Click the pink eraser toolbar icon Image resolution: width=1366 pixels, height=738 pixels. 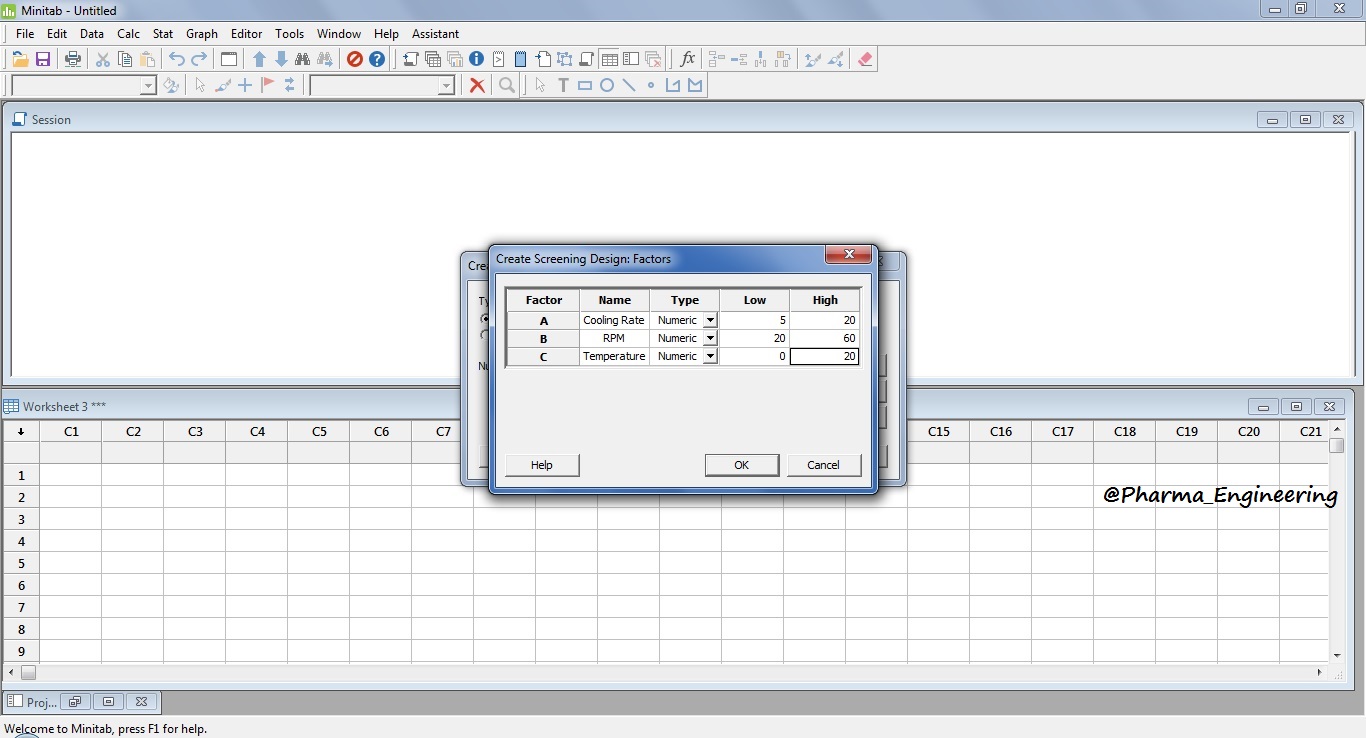864,58
